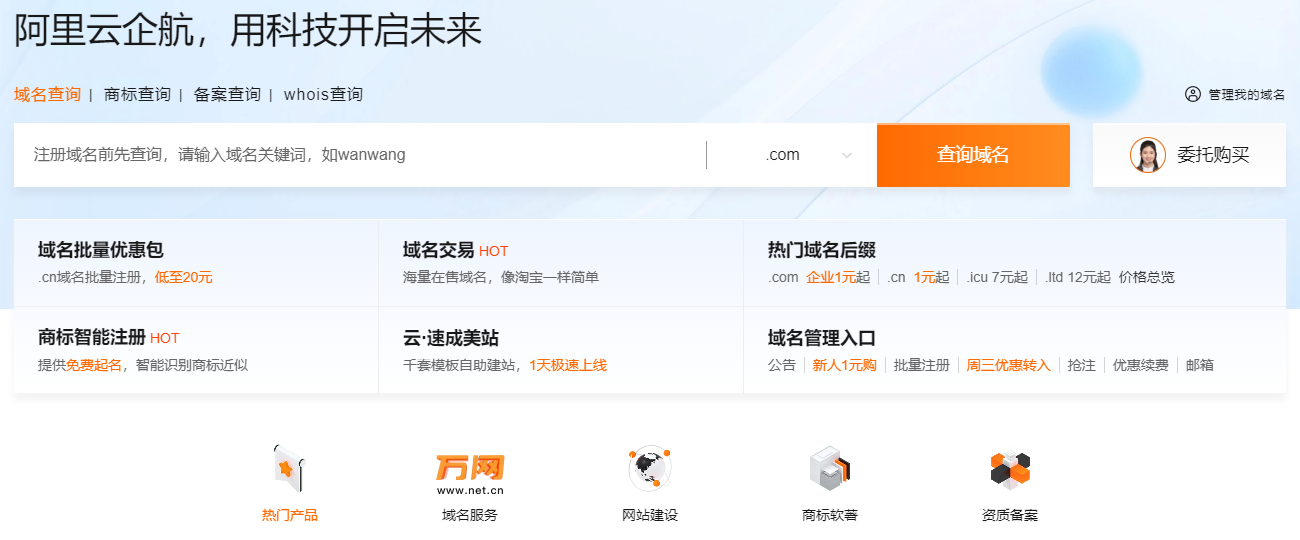The height and width of the screenshot is (540, 1300).
Task: Click the .cn 1元起 link
Action: [x=918, y=277]
